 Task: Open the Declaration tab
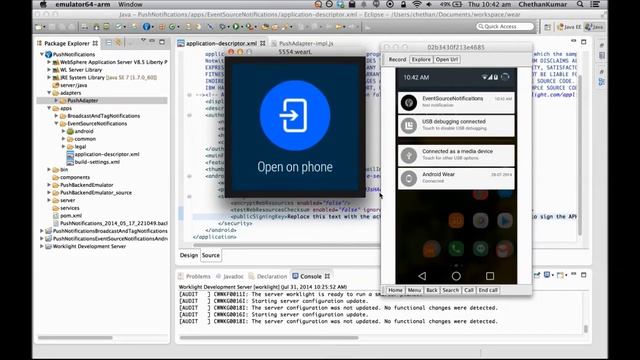pyautogui.click(x=268, y=276)
